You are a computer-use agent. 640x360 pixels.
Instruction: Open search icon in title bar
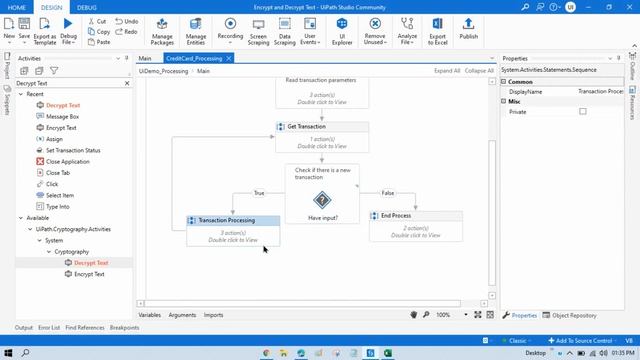click(x=525, y=7)
